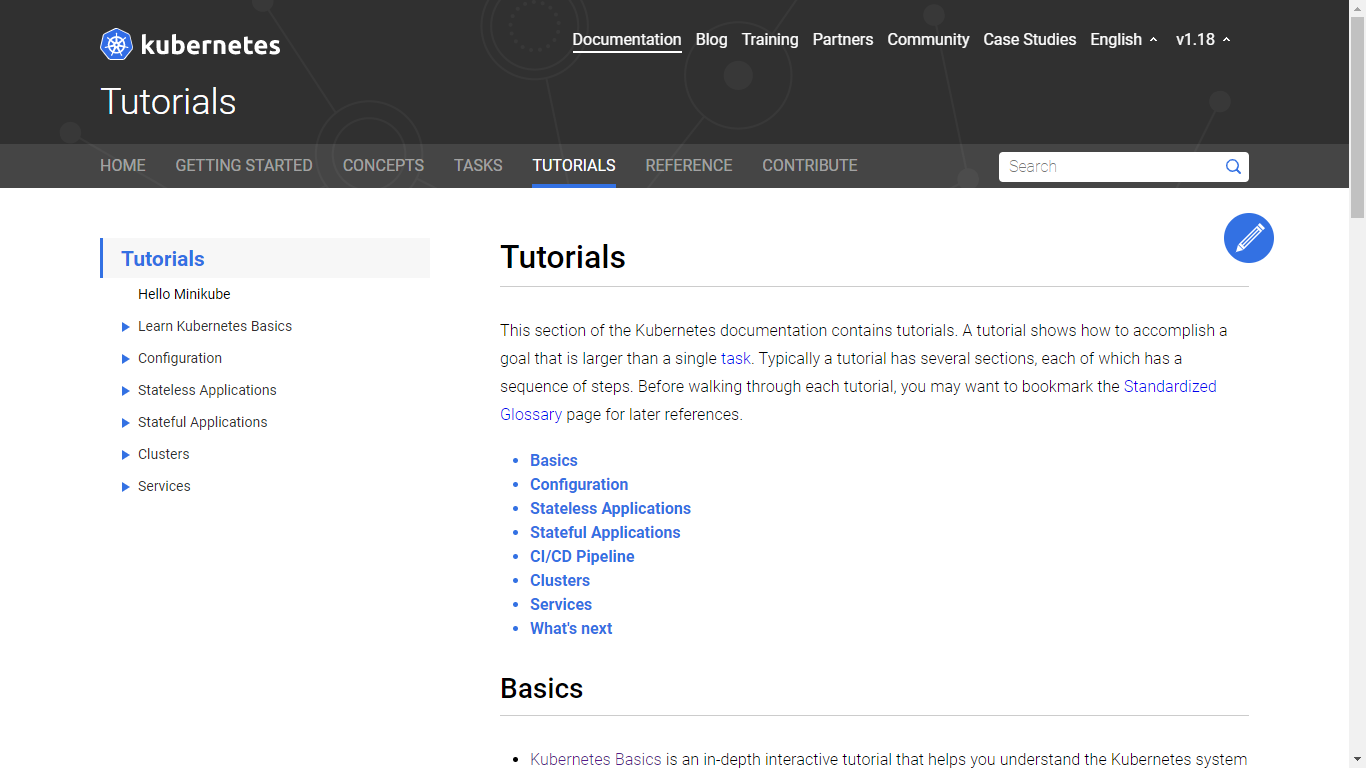Expand Stateless Applications in the sidebar
The image size is (1366, 768).
126,391
